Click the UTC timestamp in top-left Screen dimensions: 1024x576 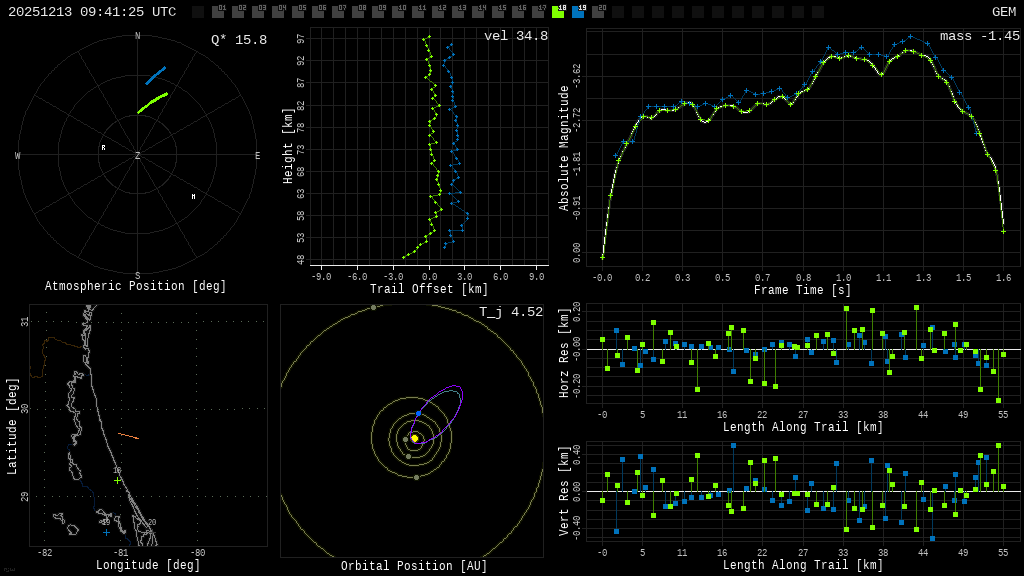tap(92, 12)
